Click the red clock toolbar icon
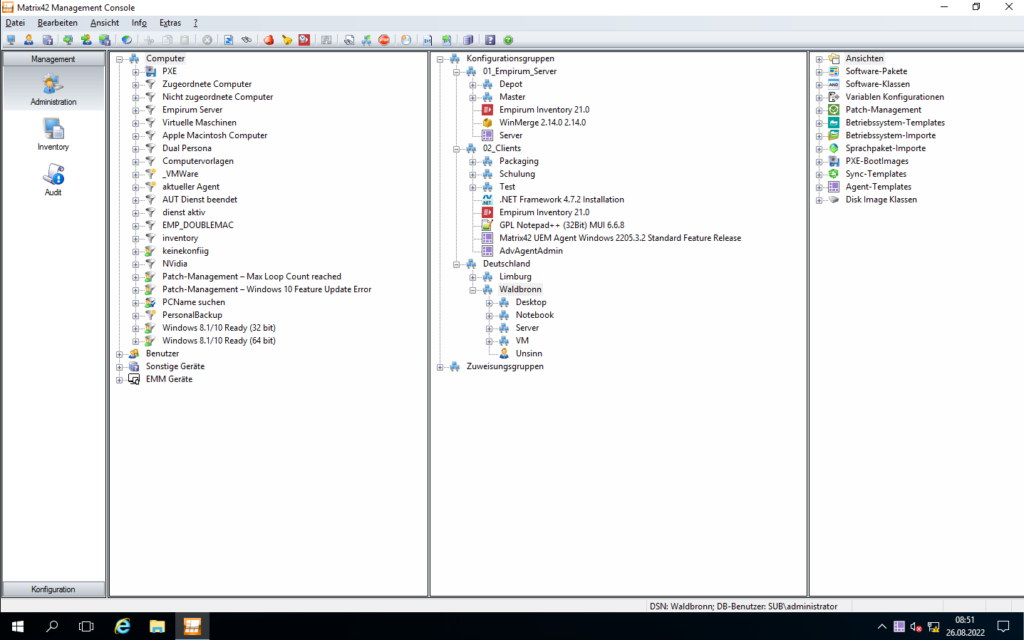The width and height of the screenshot is (1024, 640). (x=304, y=40)
